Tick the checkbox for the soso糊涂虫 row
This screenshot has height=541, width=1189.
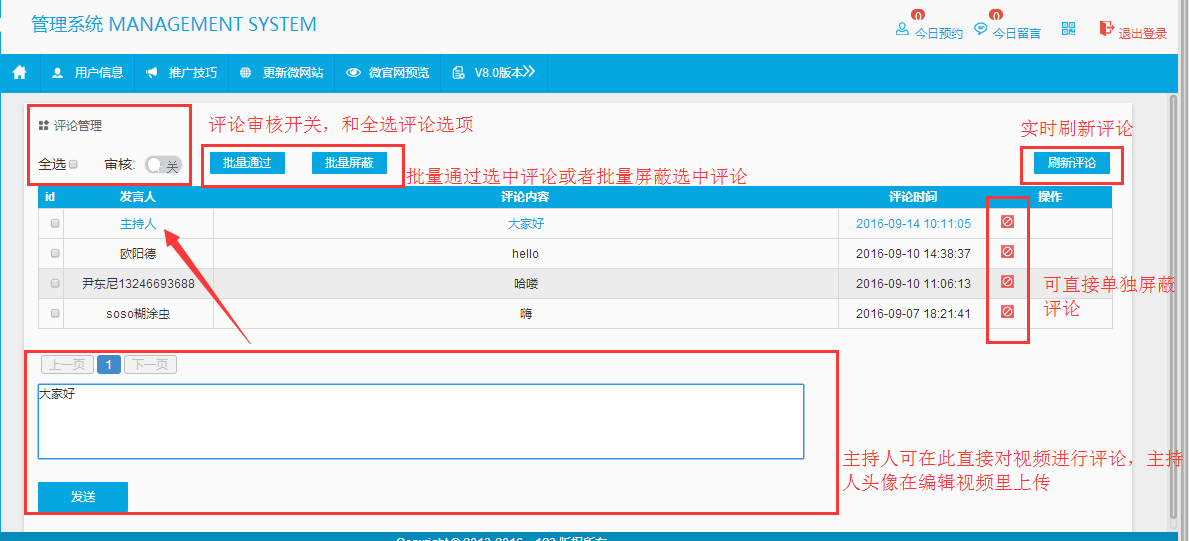click(x=55, y=314)
